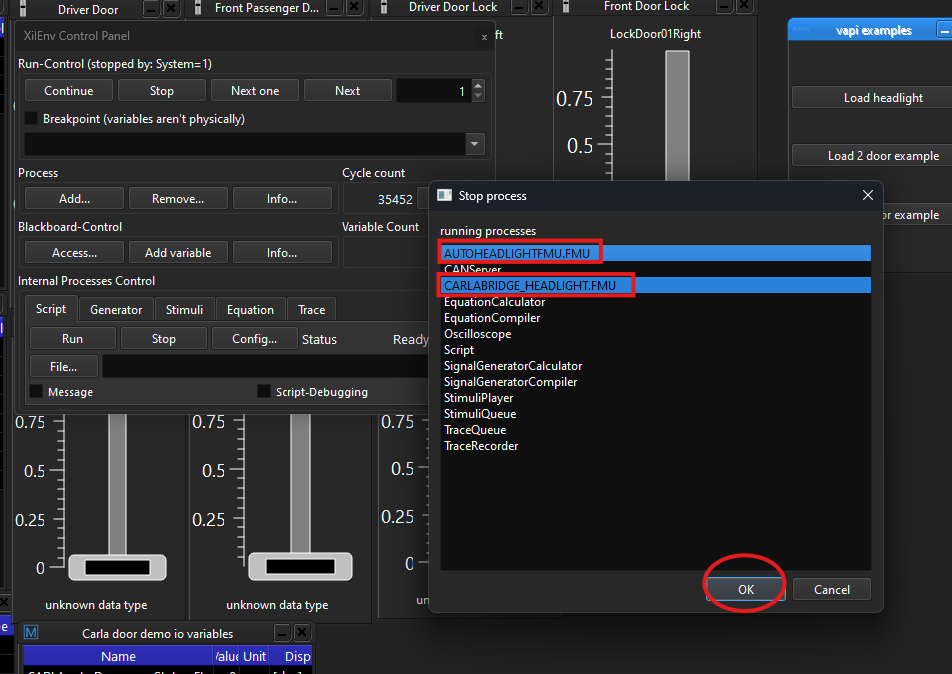Open the breakpoint dropdown list
Image resolution: width=952 pixels, height=674 pixels.
[473, 143]
